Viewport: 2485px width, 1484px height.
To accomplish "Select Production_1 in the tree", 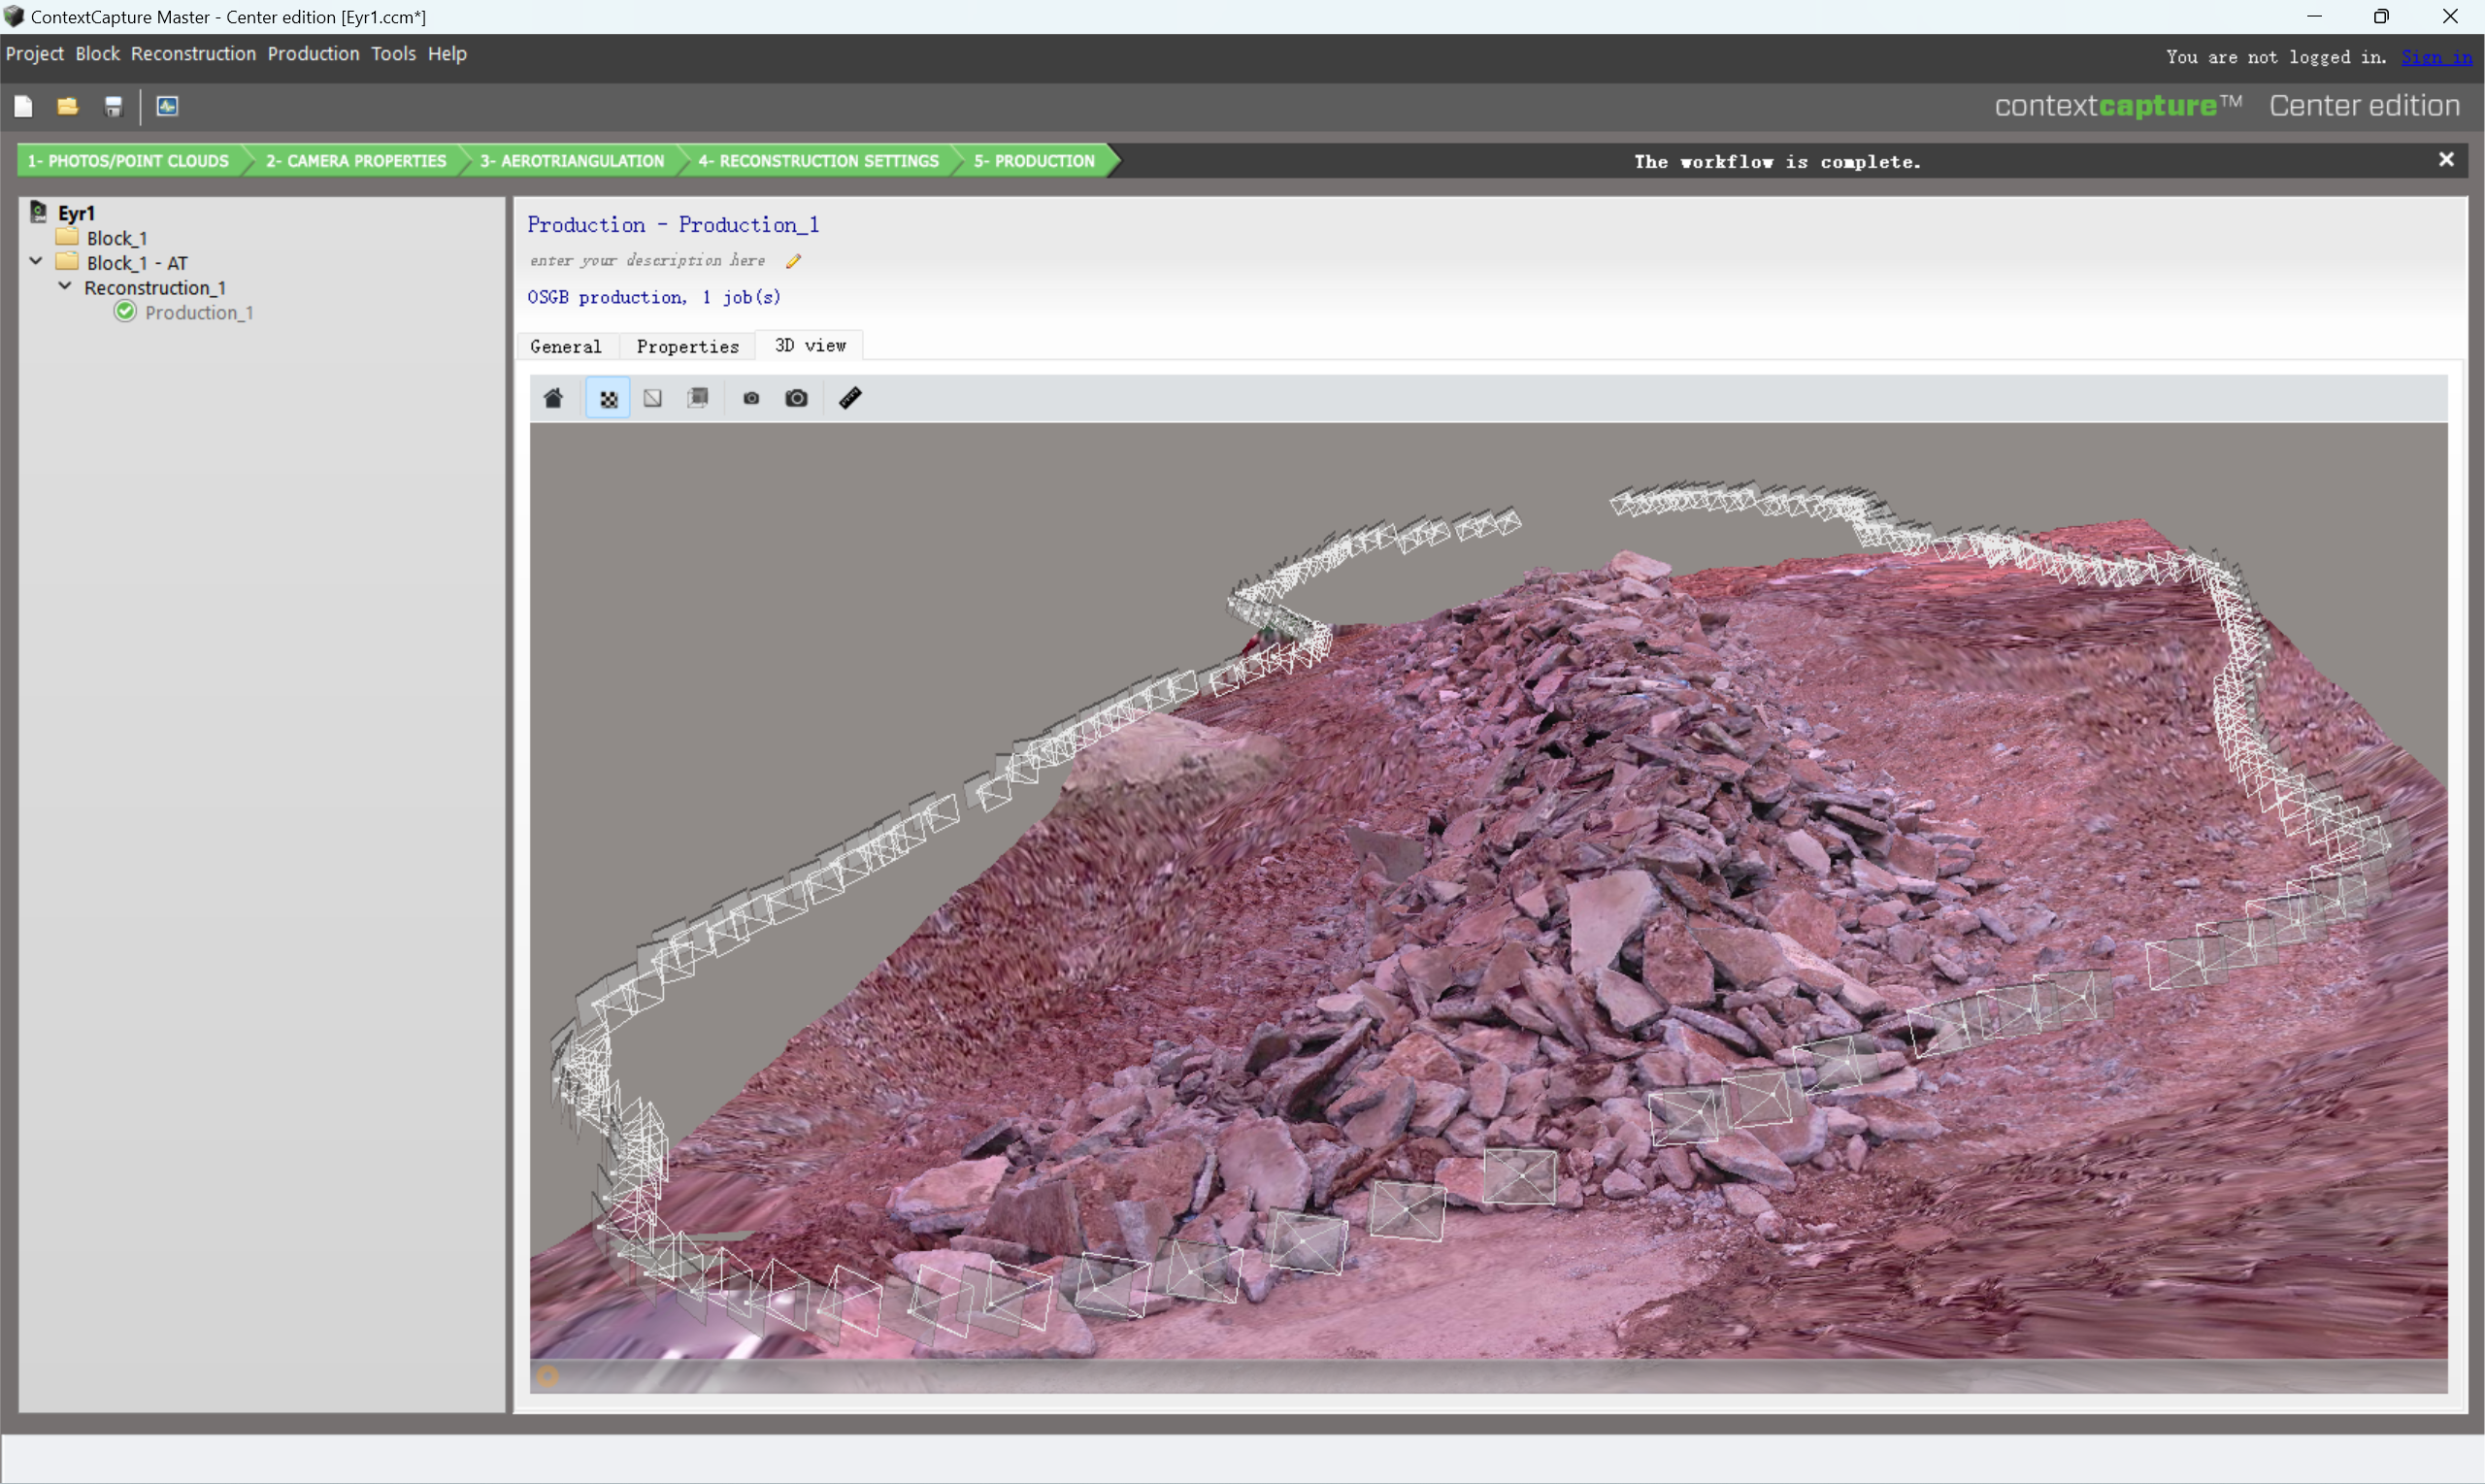I will [x=200, y=313].
